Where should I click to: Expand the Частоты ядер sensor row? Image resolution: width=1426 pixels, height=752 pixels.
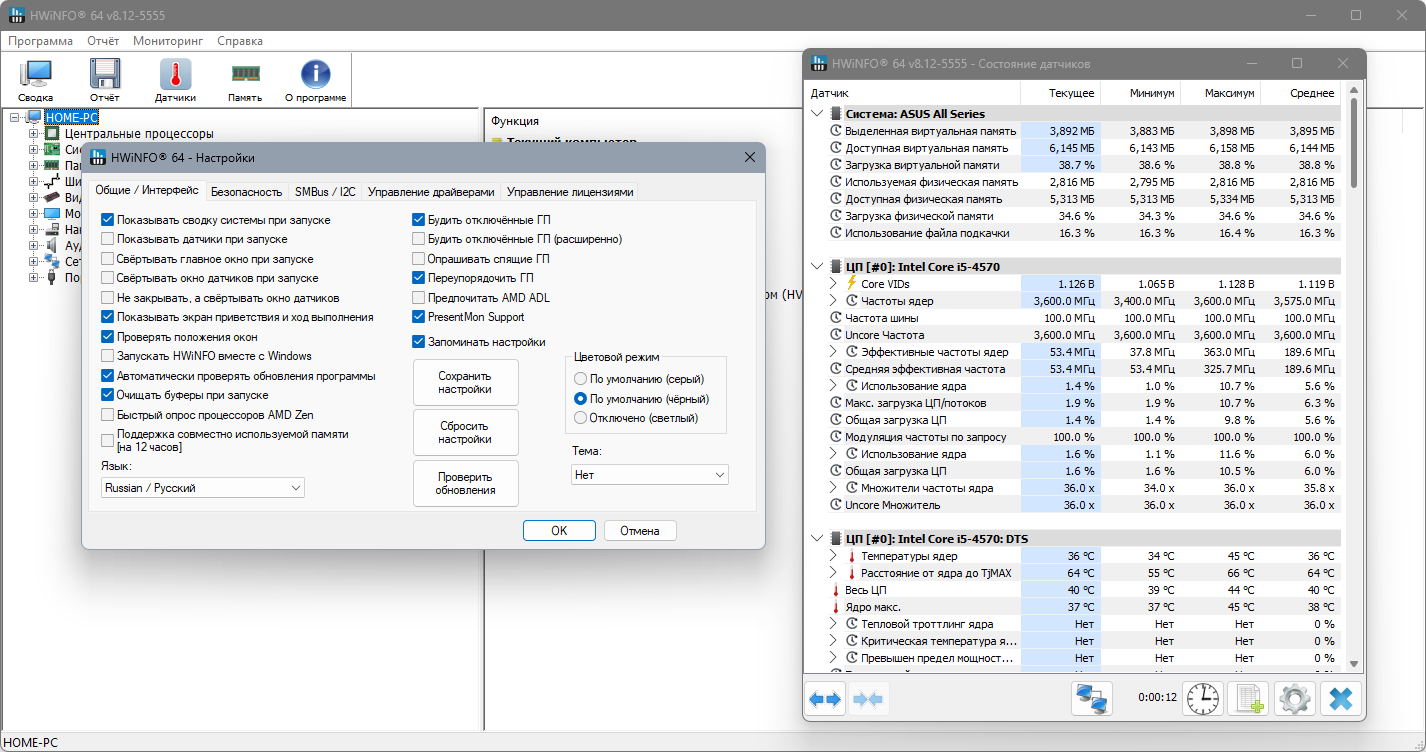coord(834,301)
